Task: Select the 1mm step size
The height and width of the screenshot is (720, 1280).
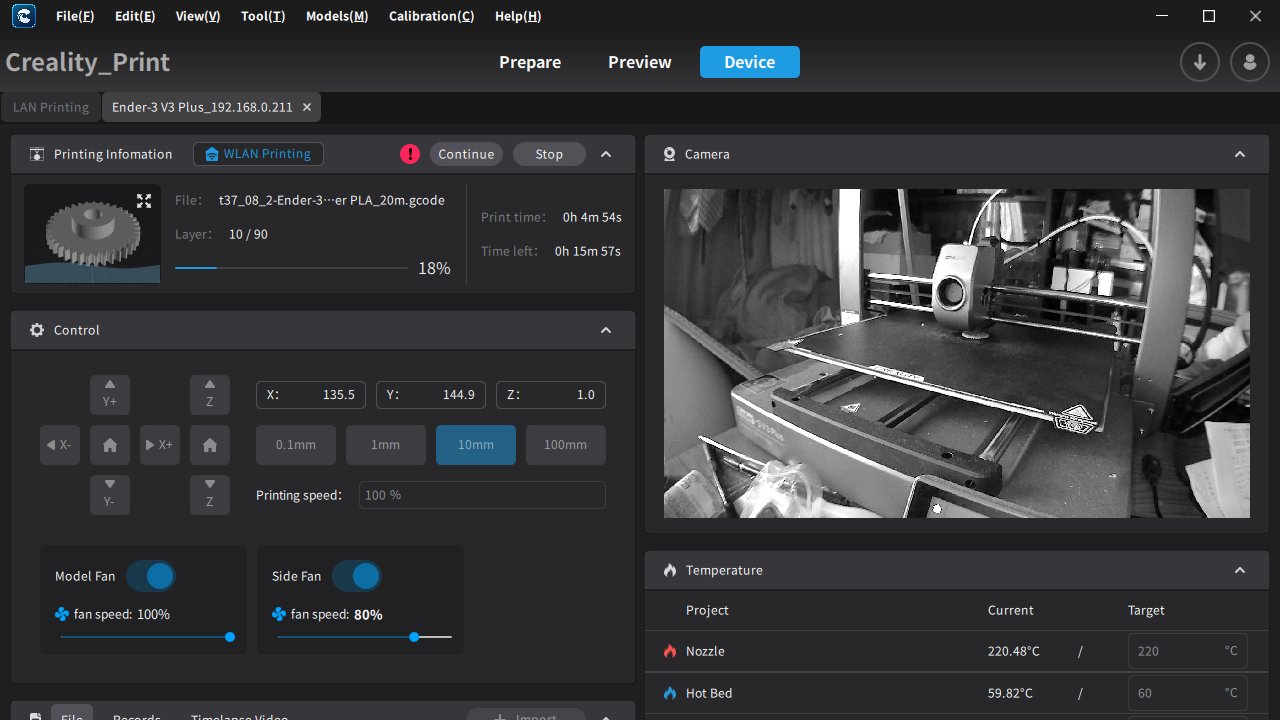Action: 385,445
